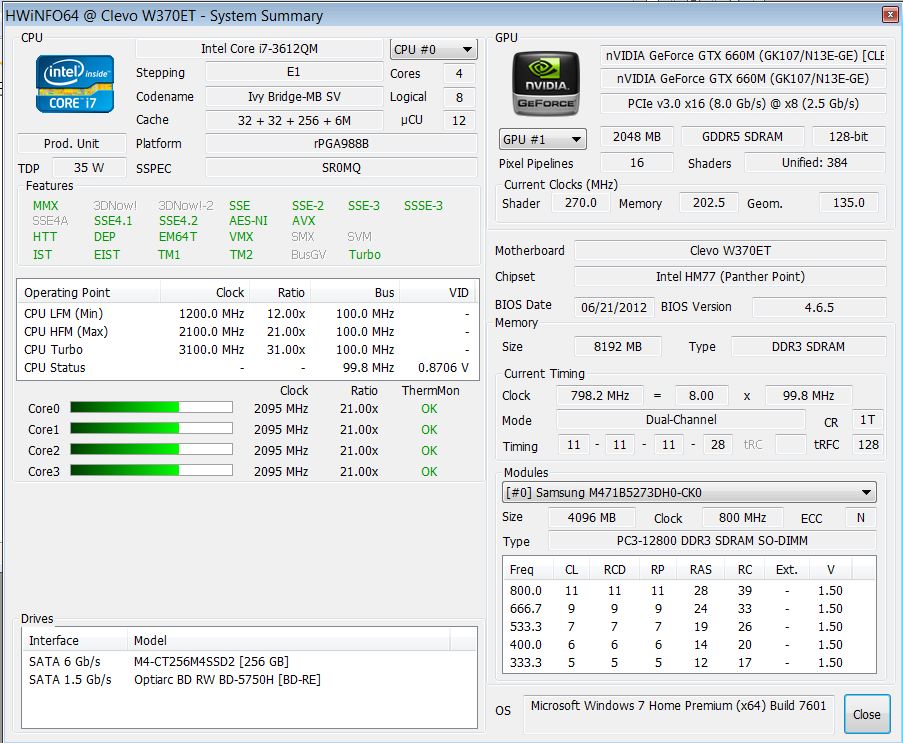Screen dimensions: 903x743
Task: Click the tRFC value 128
Action: click(x=867, y=445)
